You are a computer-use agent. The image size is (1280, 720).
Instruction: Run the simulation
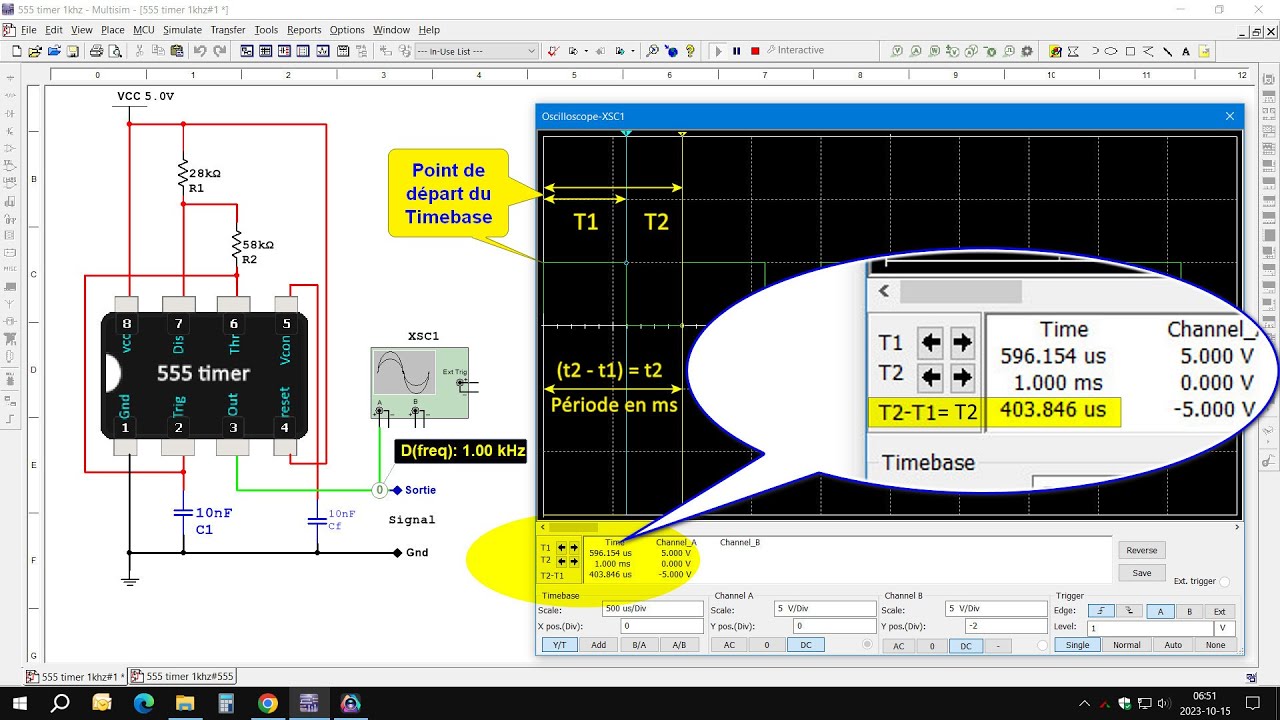pos(717,50)
